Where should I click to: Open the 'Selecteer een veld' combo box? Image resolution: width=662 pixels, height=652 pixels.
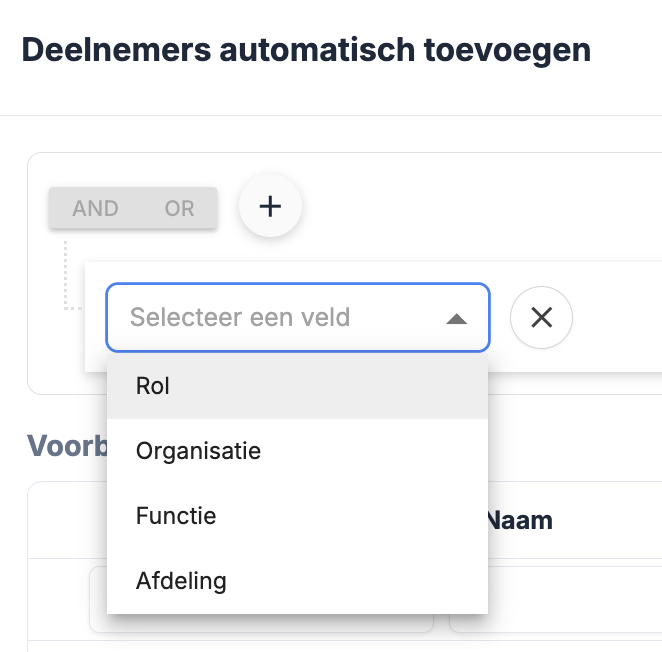297,318
